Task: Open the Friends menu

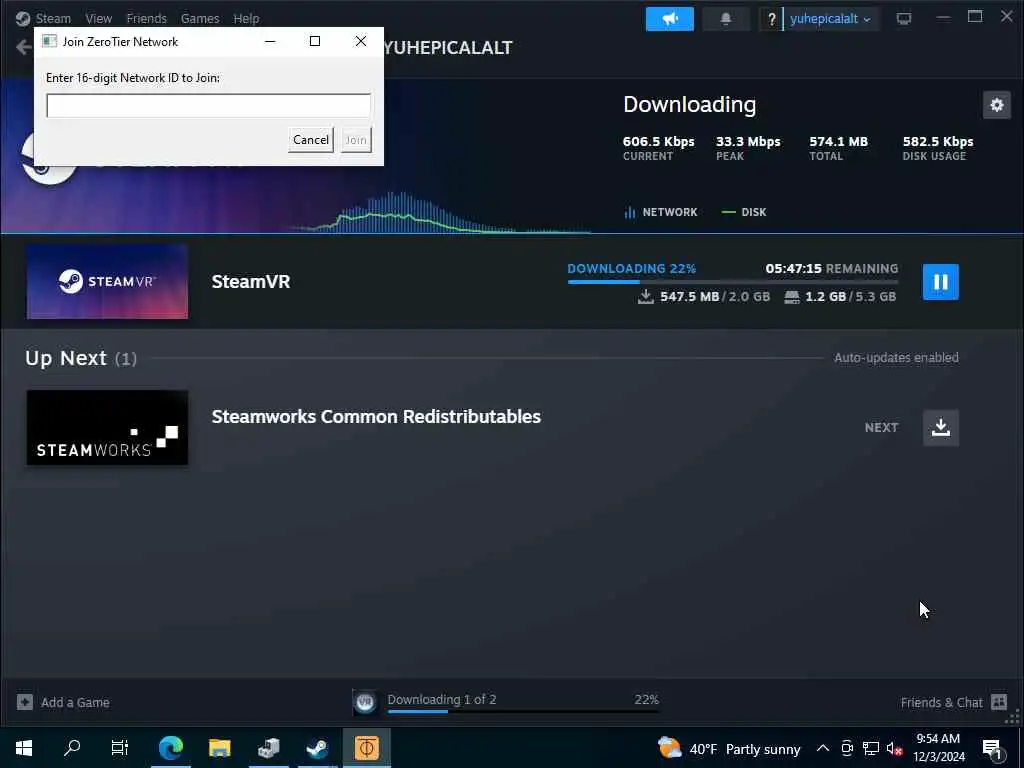Action: click(146, 18)
